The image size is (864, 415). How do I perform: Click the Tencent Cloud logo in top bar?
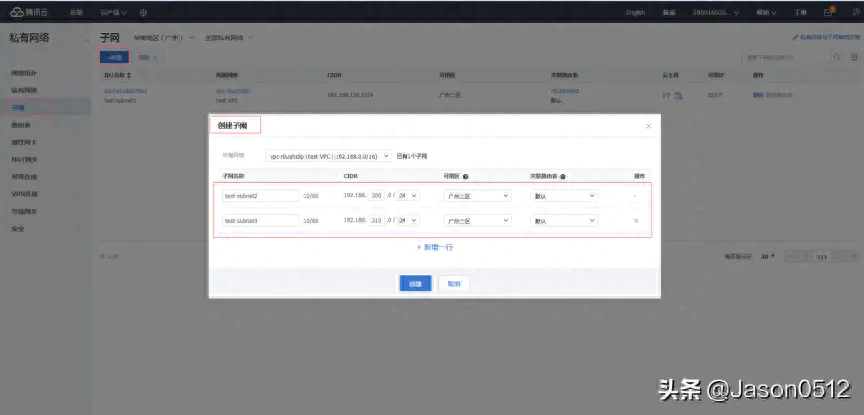(x=27, y=12)
